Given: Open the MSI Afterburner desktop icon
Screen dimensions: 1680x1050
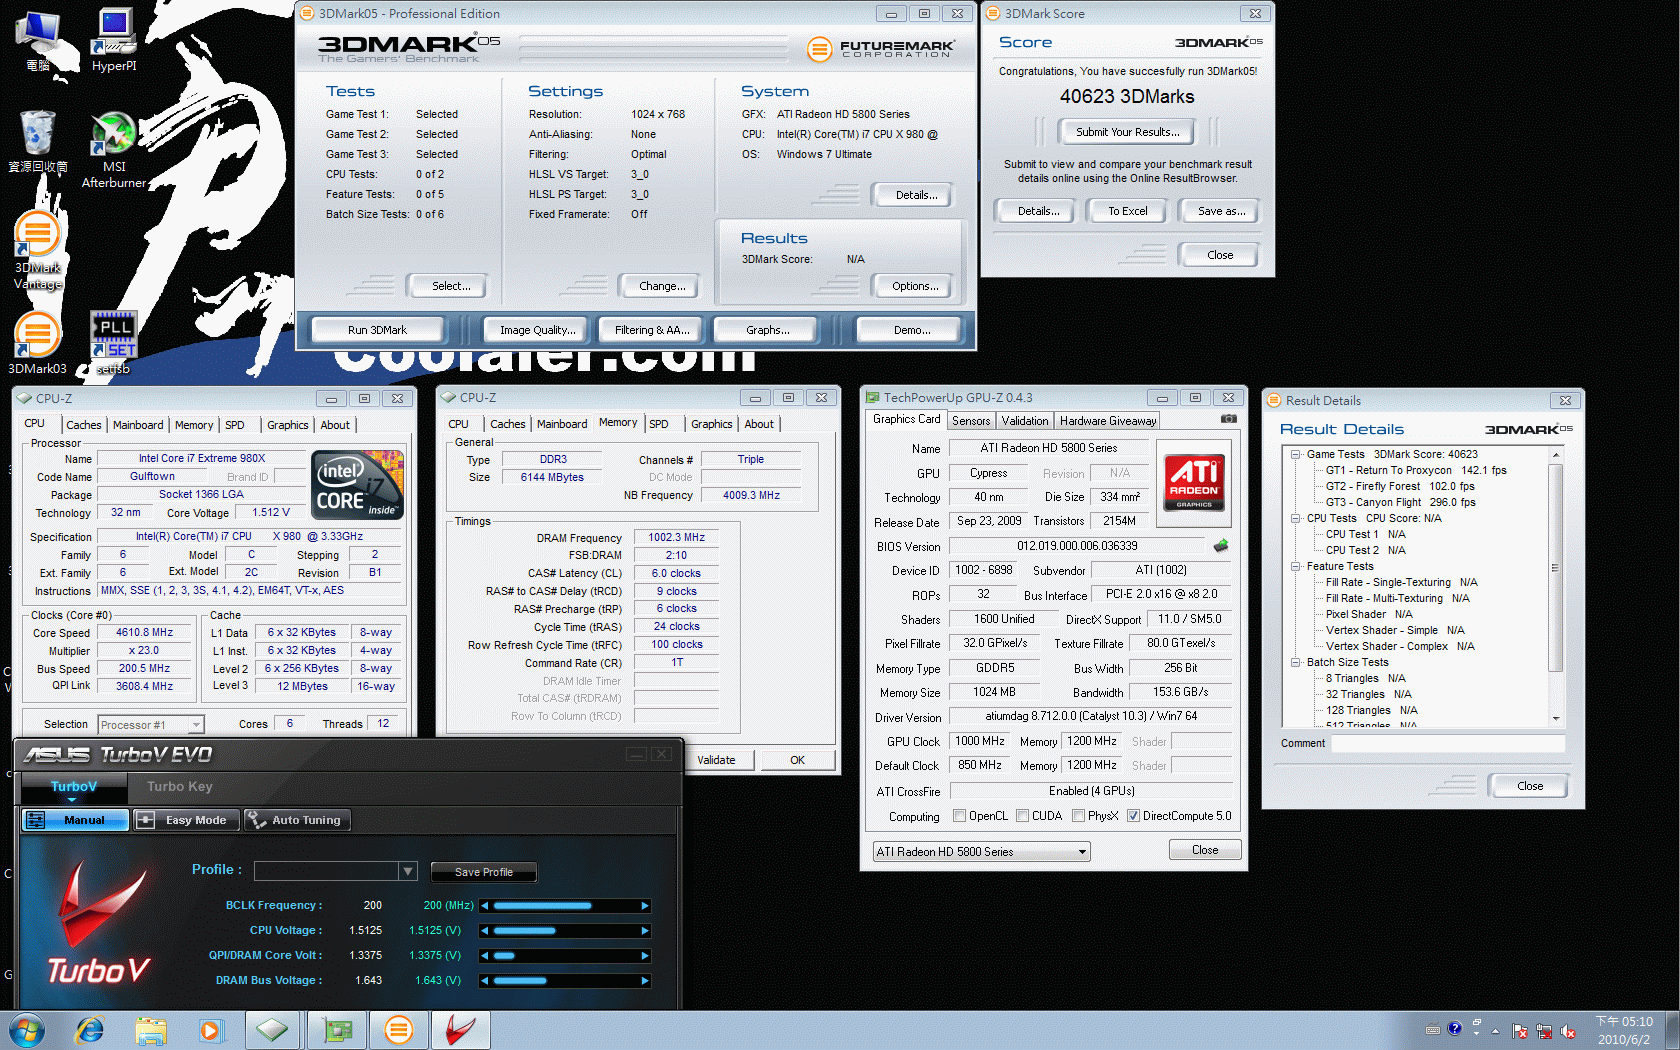Looking at the screenshot, I should click(x=114, y=150).
